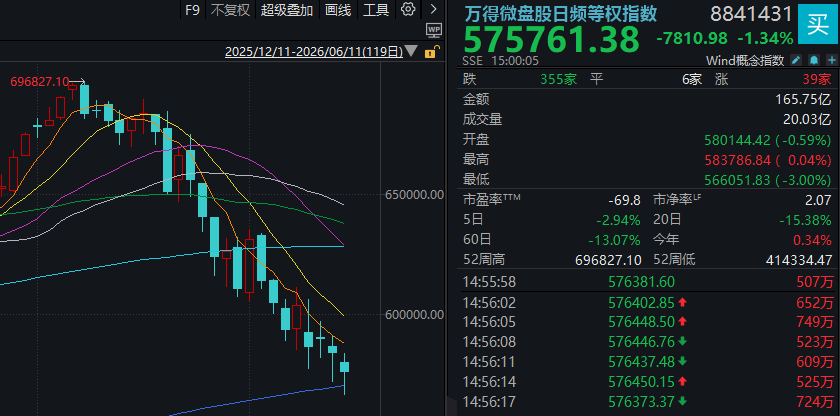Viewport: 840px width, 416px height.
Task: Click the 最低 value 566051.83
Action: pos(737,180)
